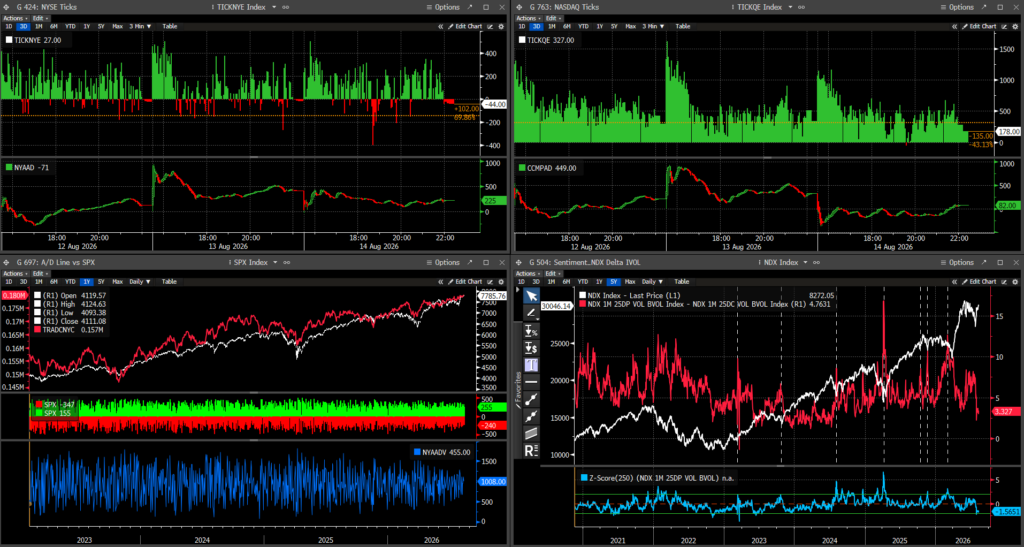
Task: Click collapse double-arrow in A/D Line toolbar
Action: click(x=441, y=282)
